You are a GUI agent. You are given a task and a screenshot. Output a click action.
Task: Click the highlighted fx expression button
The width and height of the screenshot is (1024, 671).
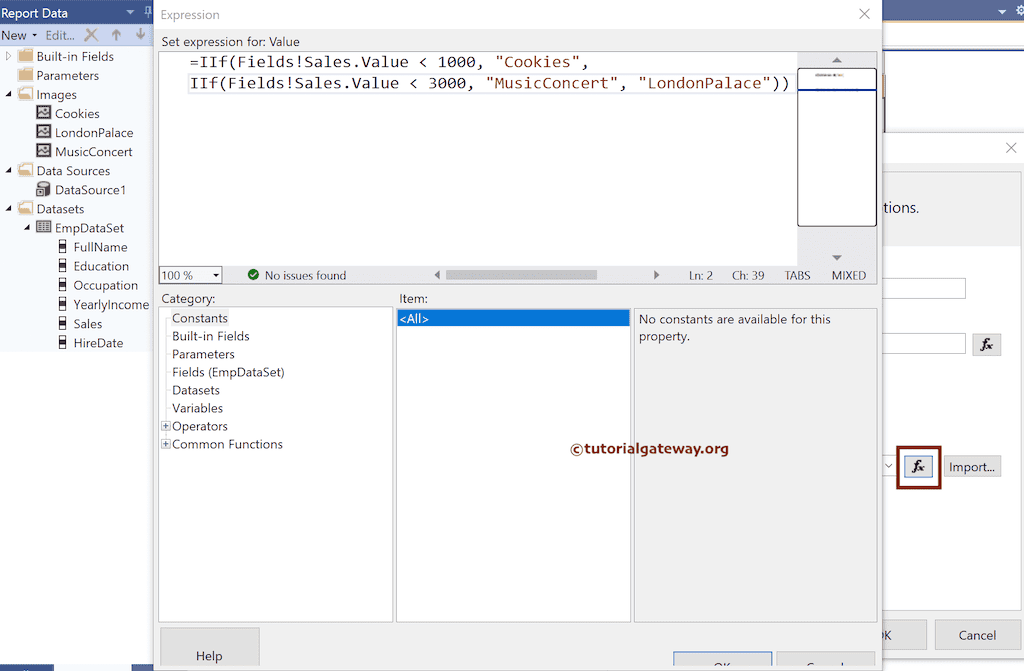tap(918, 466)
